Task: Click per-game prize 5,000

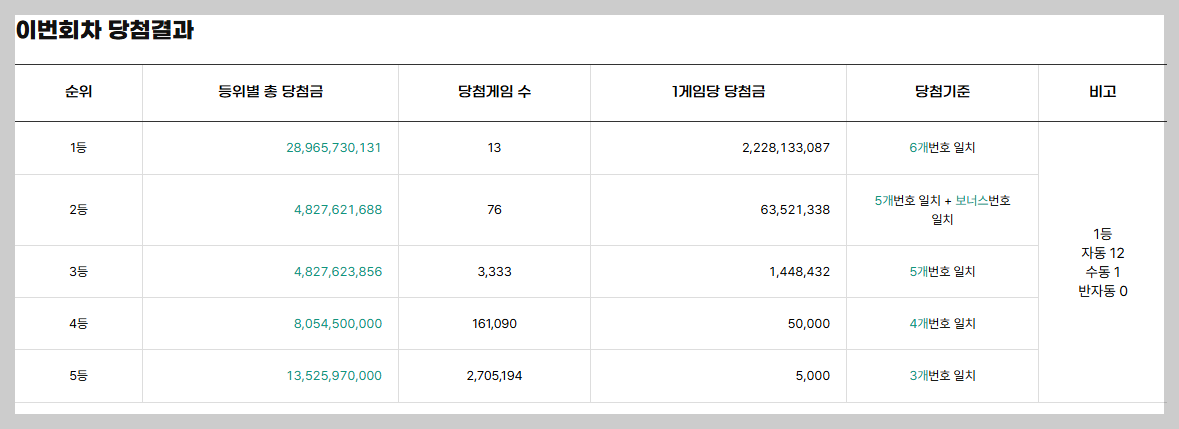Action: (813, 376)
